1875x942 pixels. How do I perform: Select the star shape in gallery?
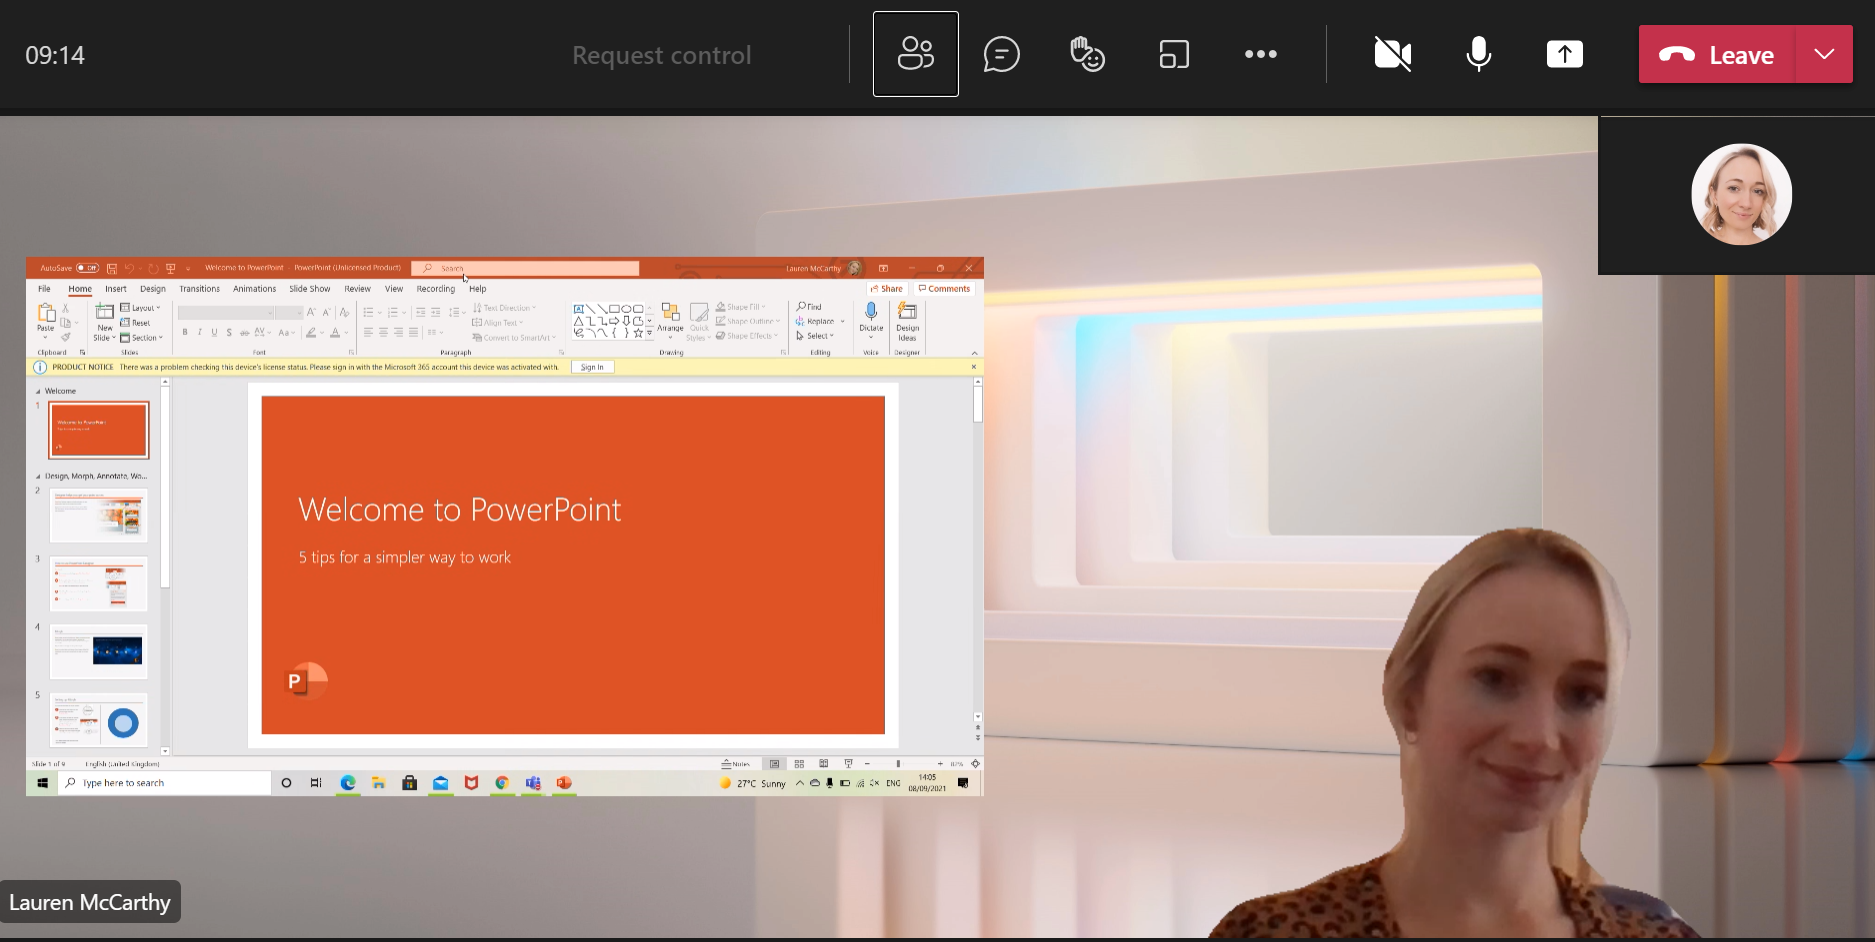coord(638,333)
